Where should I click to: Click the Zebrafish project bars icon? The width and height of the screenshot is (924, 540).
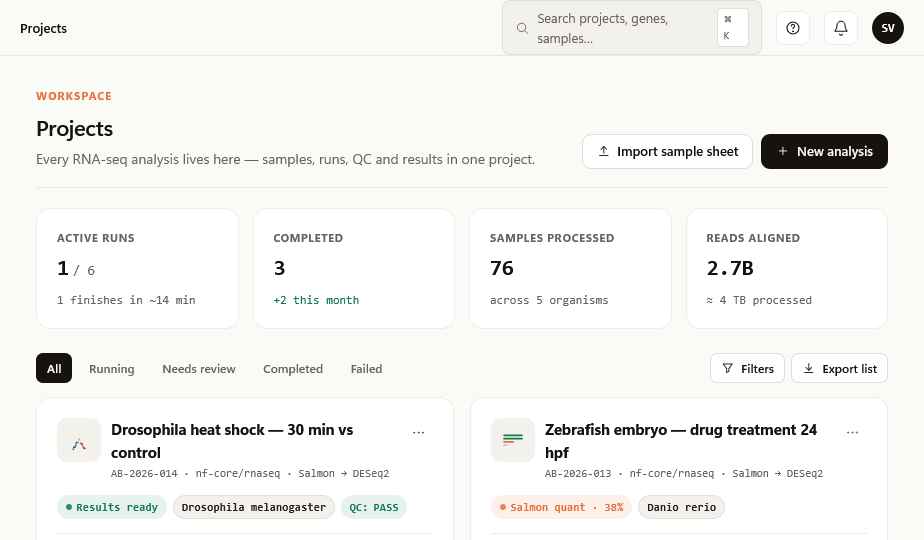point(513,440)
